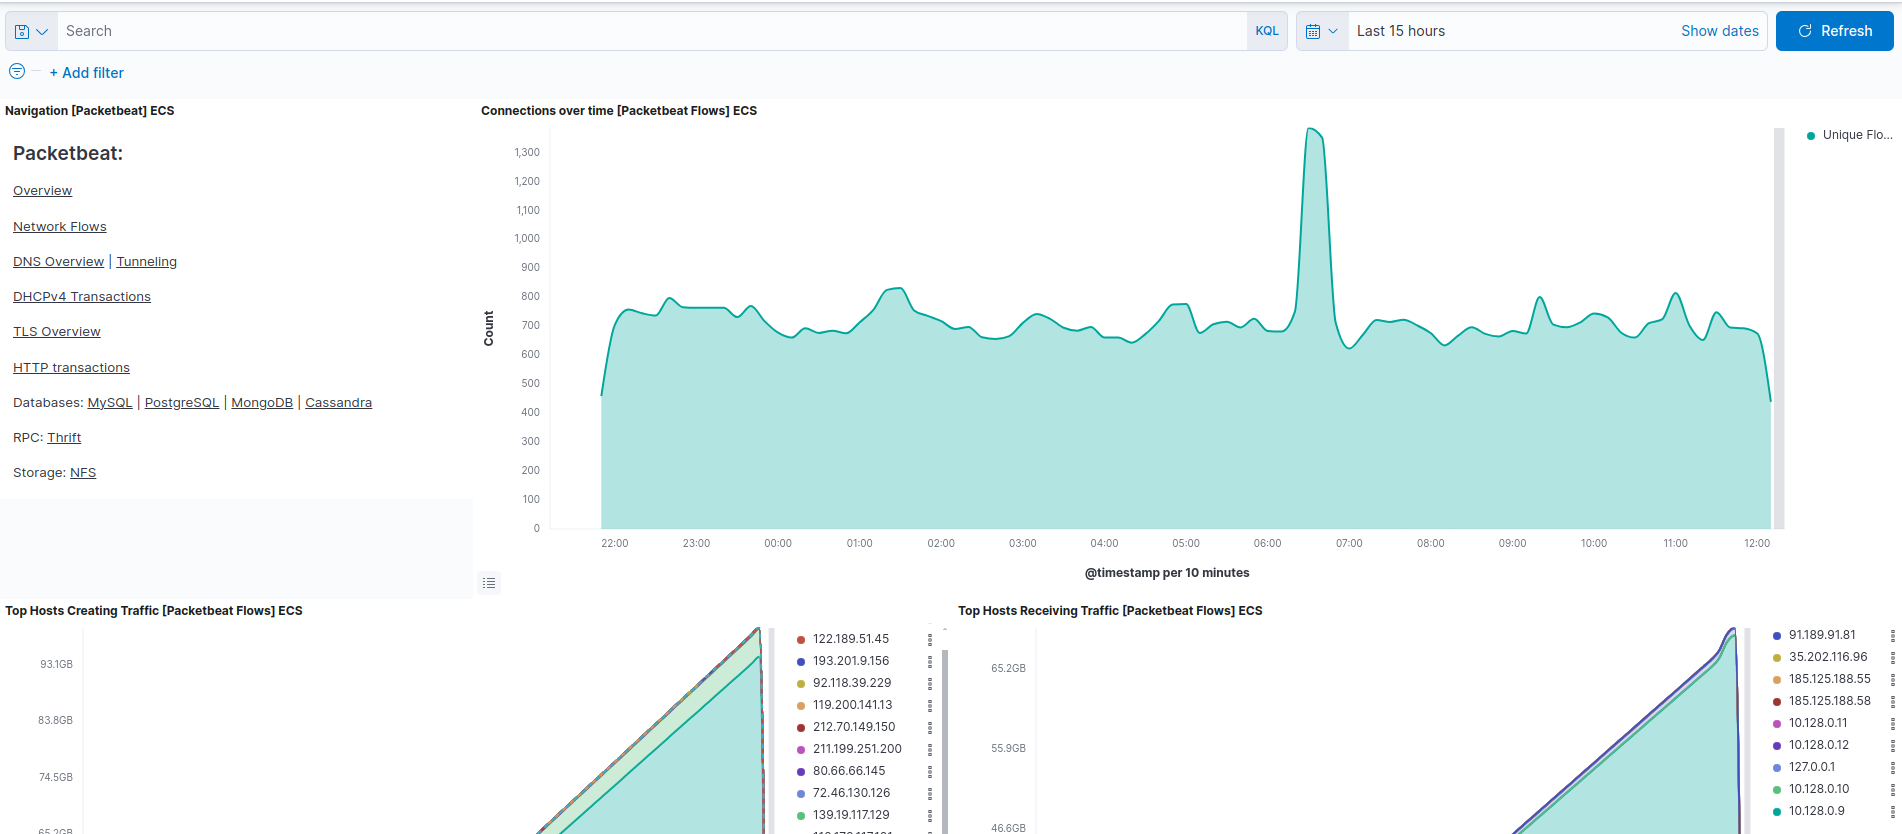Image resolution: width=1902 pixels, height=834 pixels.
Task: Open options for 139.19.117.129 legend item
Action: tap(930, 815)
